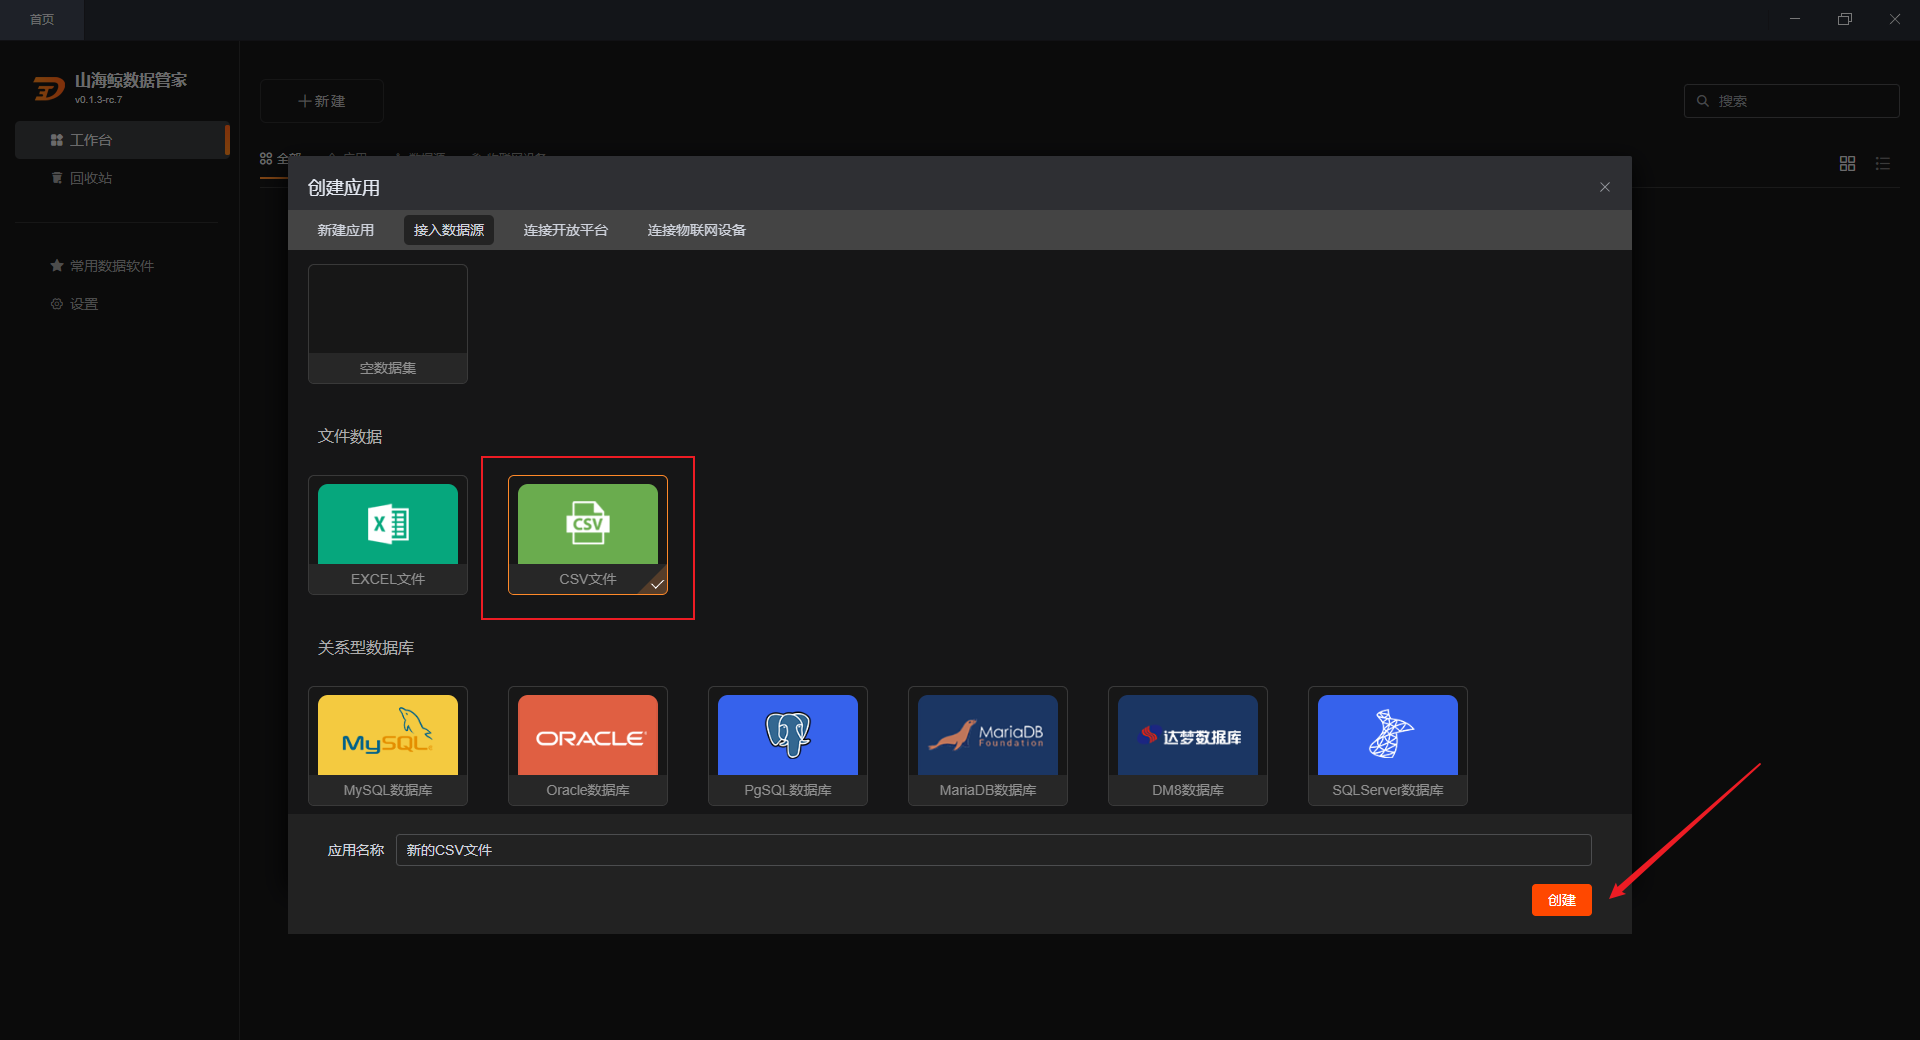The image size is (1920, 1040).
Task: Click the orange 创建 button
Action: 1562,900
